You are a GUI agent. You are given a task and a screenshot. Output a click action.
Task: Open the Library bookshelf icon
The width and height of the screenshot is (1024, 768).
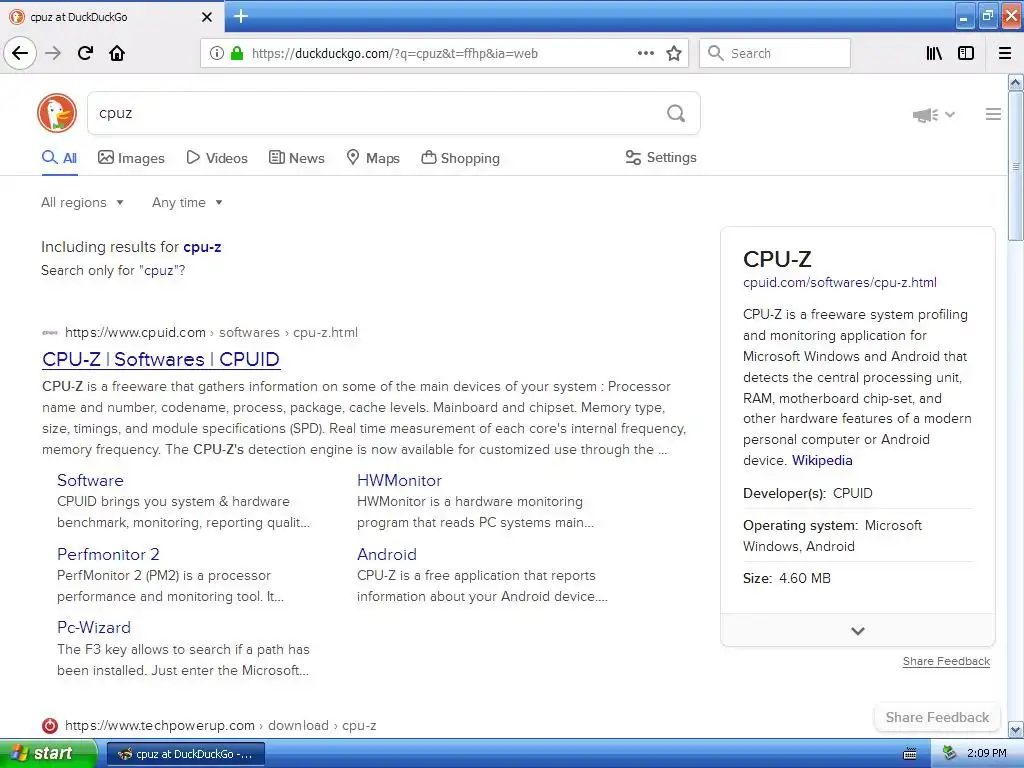point(934,53)
